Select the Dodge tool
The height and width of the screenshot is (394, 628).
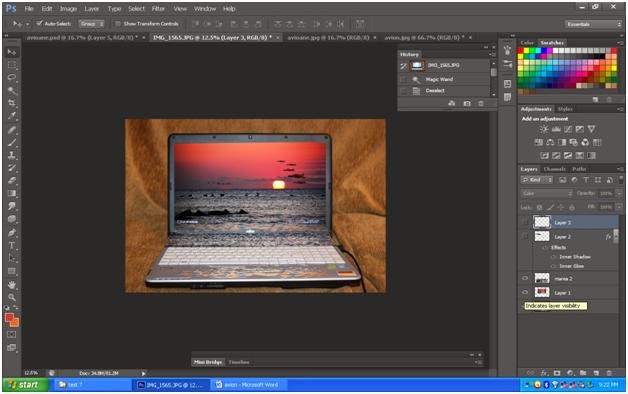[12, 219]
